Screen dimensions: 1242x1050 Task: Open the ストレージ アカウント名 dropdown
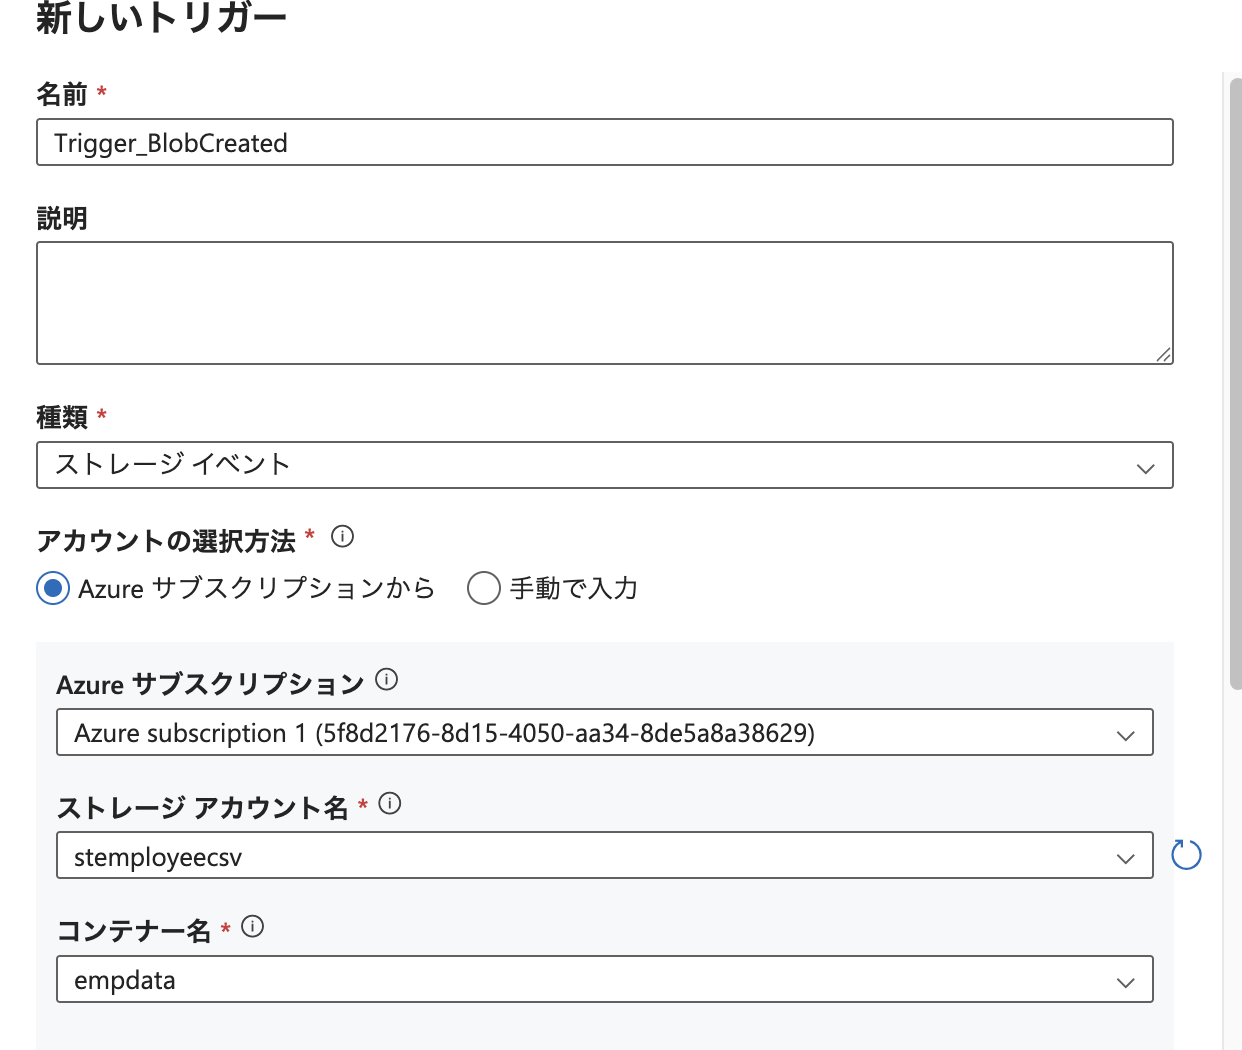[1128, 855]
